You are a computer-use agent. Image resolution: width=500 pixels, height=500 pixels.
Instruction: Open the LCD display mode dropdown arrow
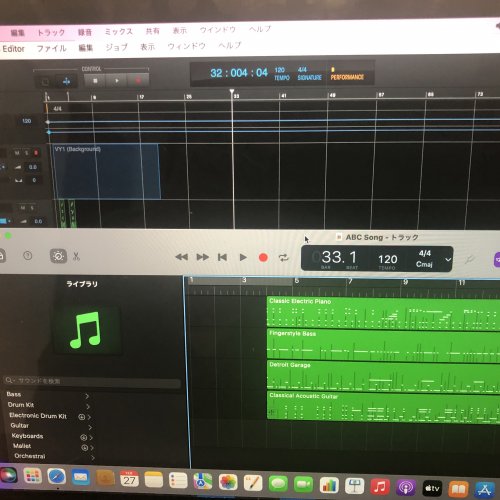[x=448, y=259]
